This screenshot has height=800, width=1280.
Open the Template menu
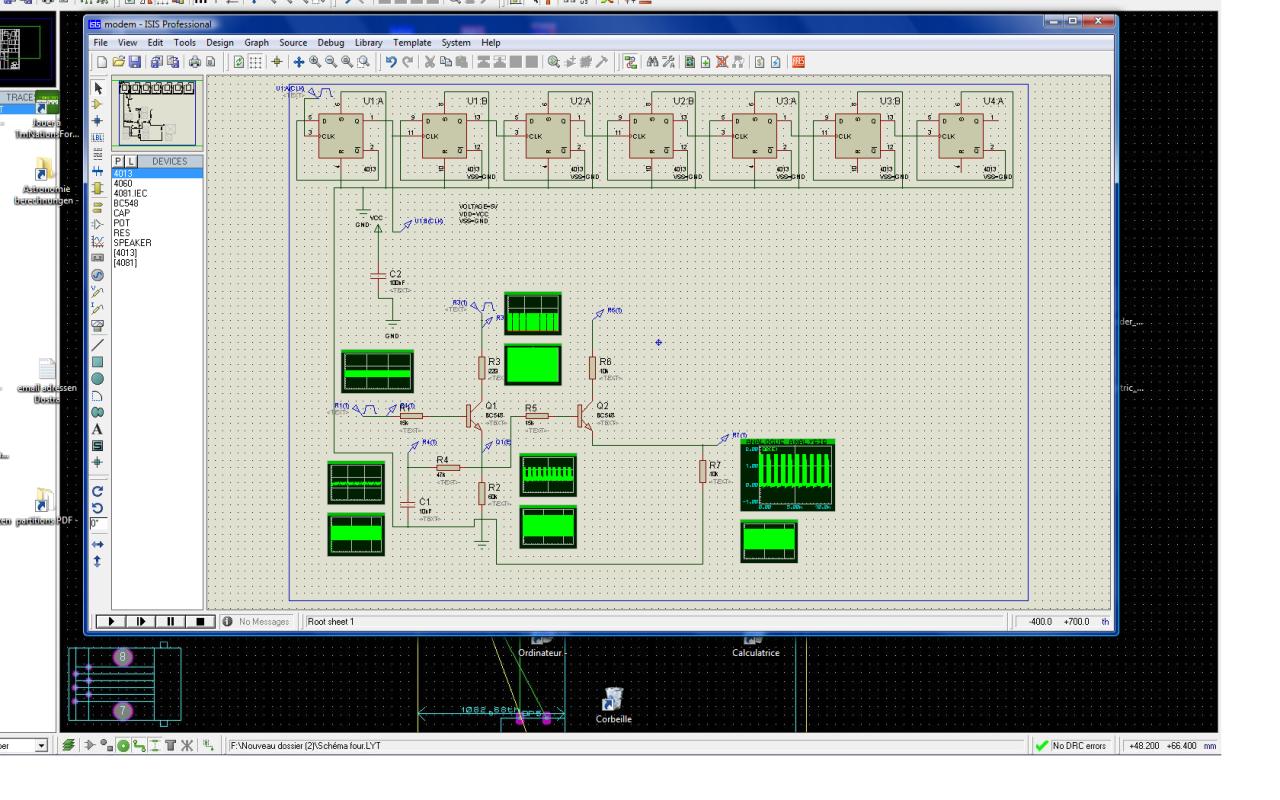[412, 43]
